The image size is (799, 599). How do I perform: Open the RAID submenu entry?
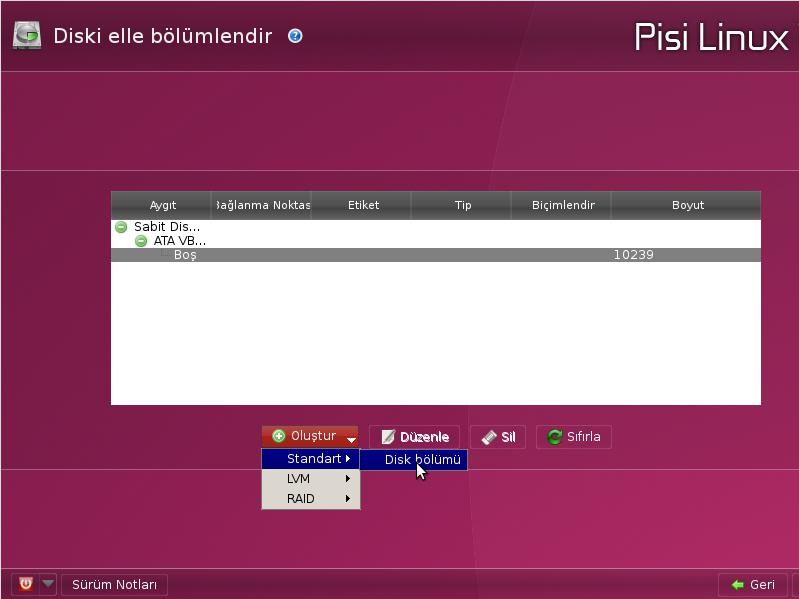coord(311,499)
